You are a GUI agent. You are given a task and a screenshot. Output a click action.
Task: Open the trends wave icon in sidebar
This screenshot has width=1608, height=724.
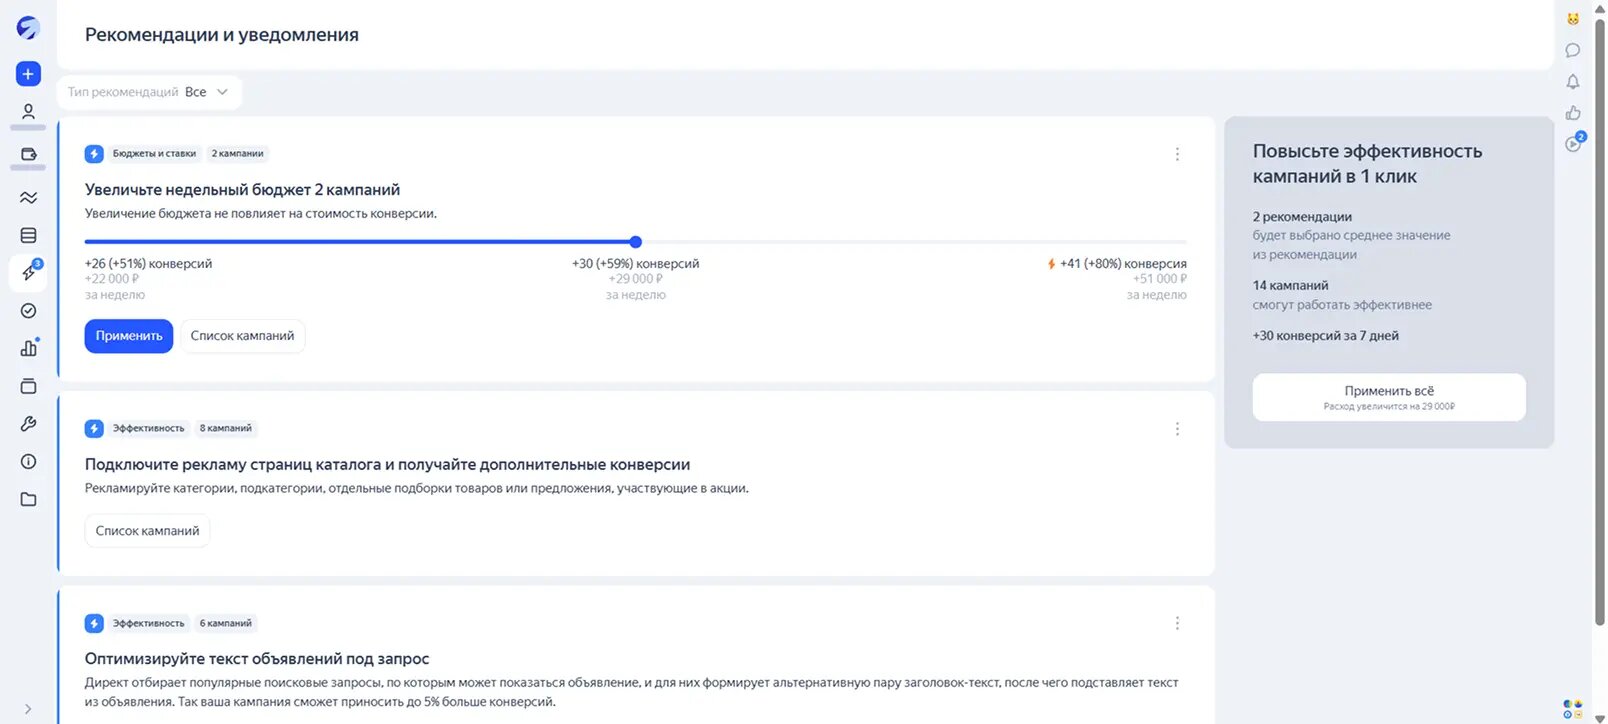tap(28, 198)
